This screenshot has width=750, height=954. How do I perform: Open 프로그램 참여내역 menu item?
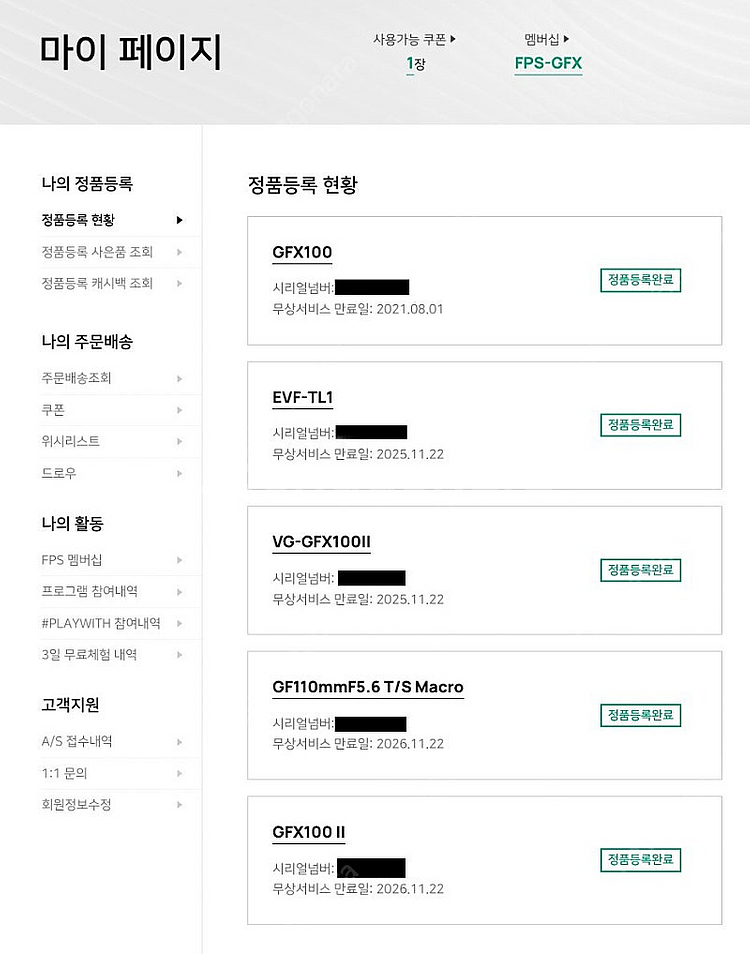pos(90,592)
